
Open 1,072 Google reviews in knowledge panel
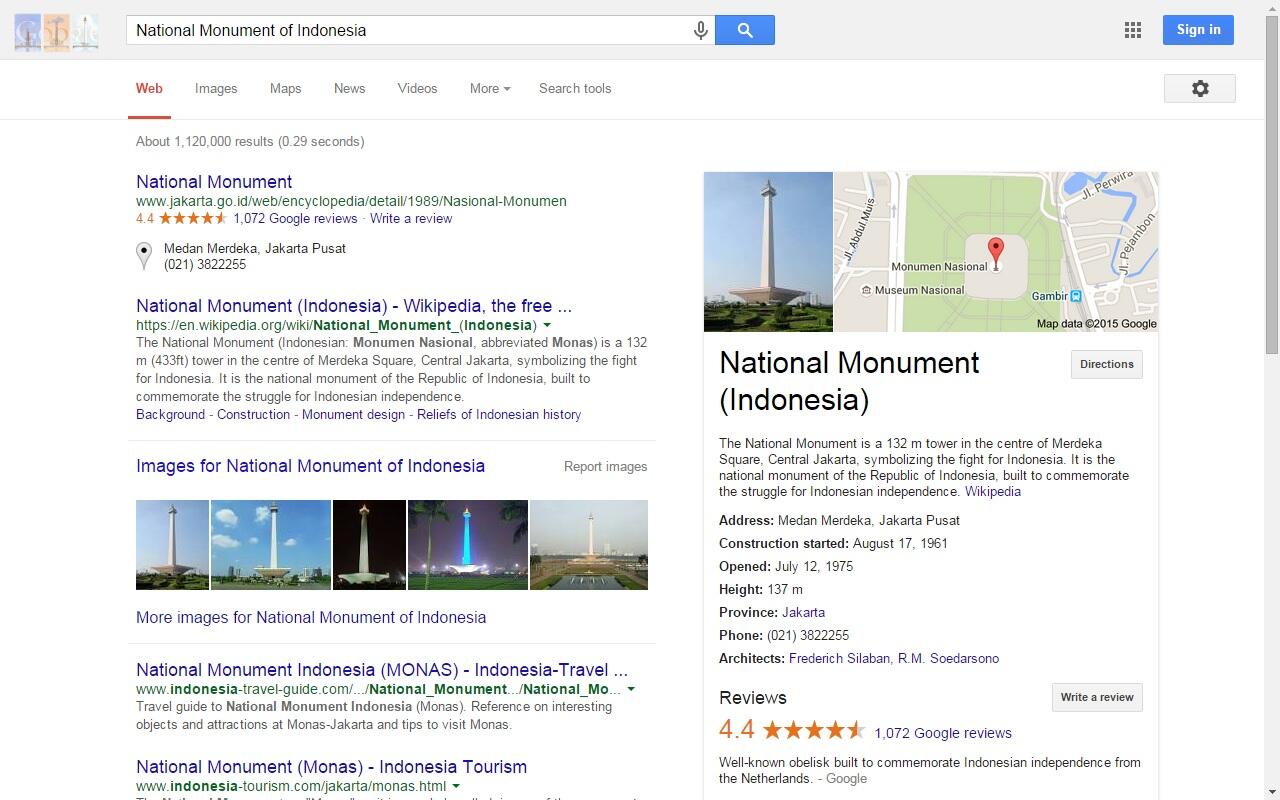[943, 733]
